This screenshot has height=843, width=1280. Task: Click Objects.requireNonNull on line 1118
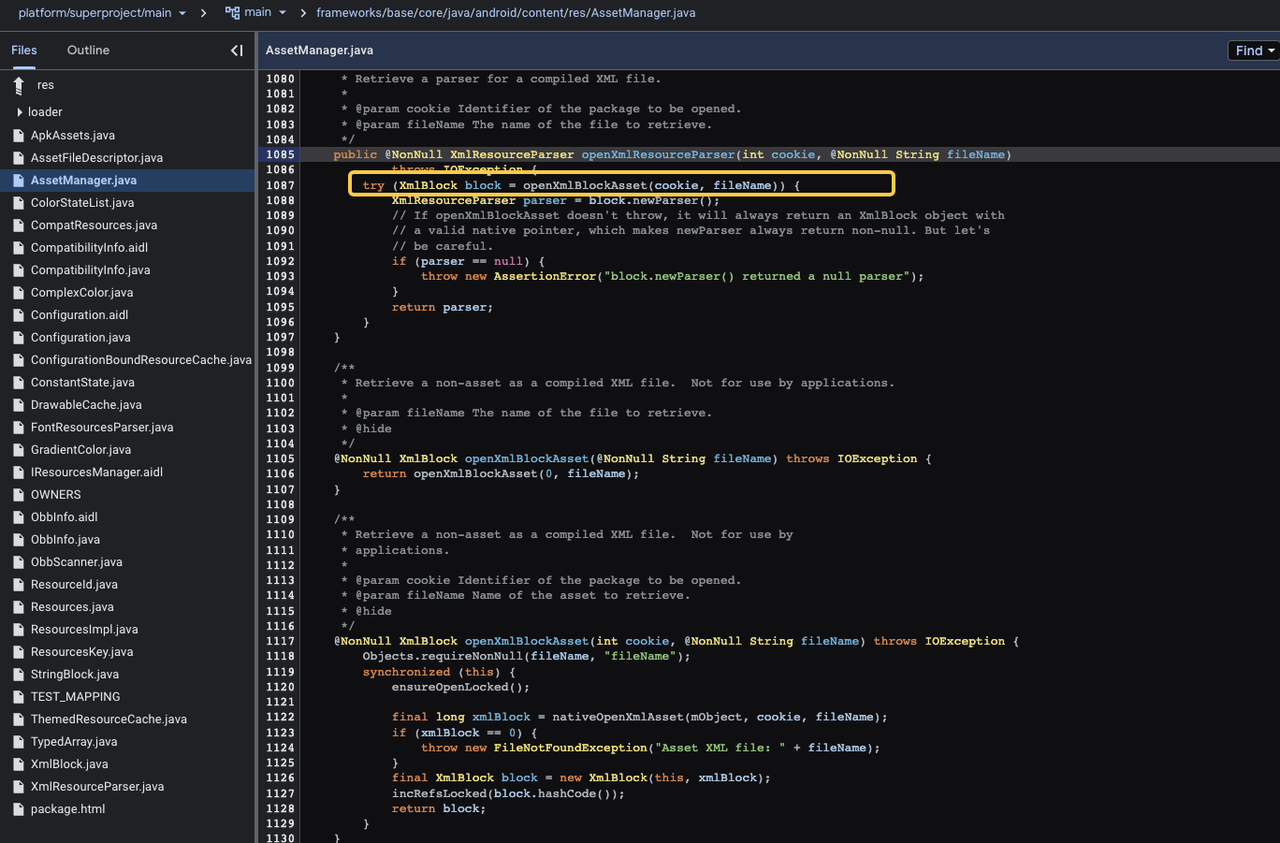click(x=443, y=656)
